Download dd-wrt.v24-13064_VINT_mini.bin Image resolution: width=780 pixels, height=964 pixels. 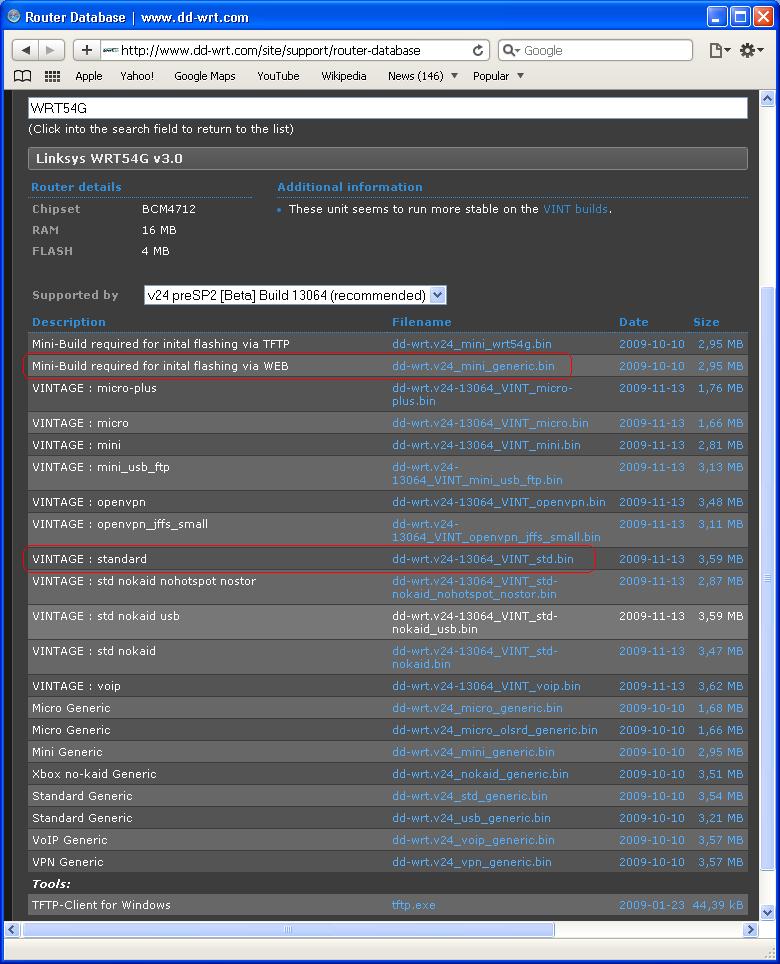click(x=486, y=445)
